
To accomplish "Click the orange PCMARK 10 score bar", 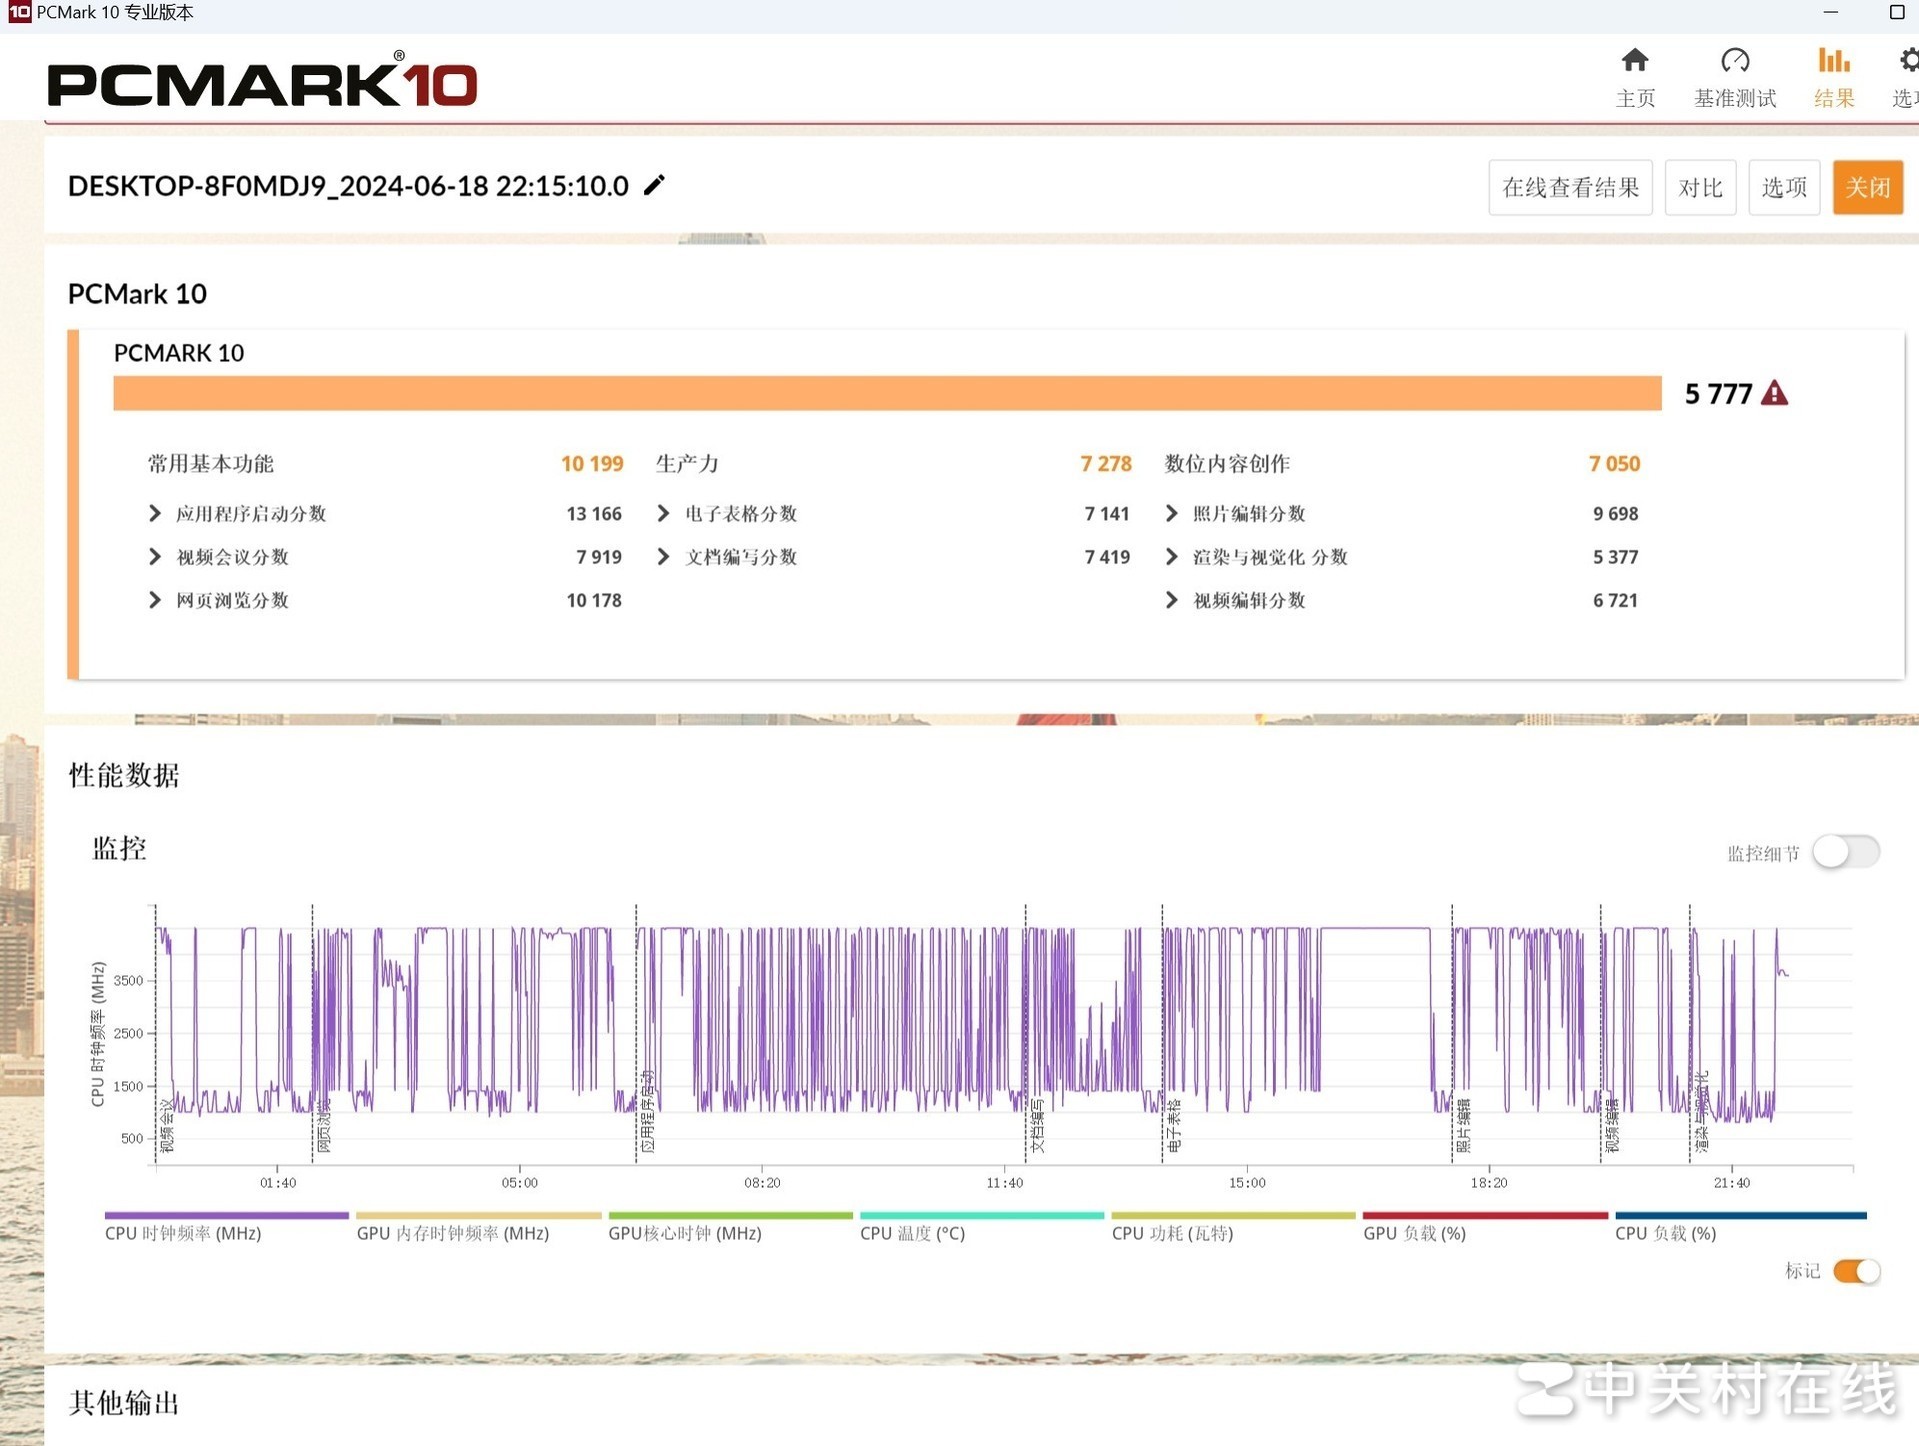I will coord(887,393).
